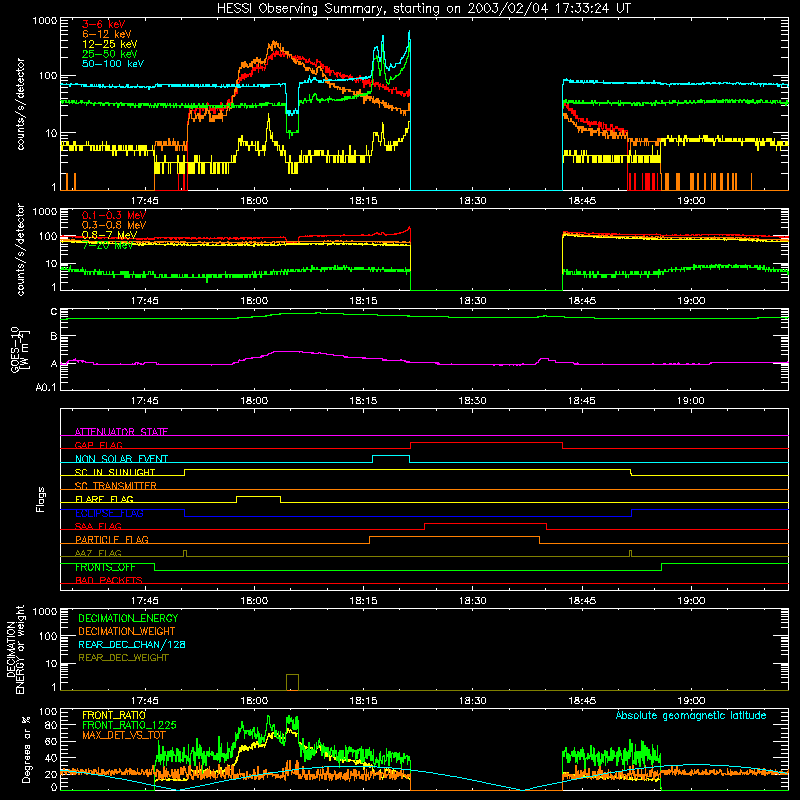
Task: Click the REAR_DEC_WEIGHT box pulse in decimation plot
Action: pyautogui.click(x=292, y=682)
